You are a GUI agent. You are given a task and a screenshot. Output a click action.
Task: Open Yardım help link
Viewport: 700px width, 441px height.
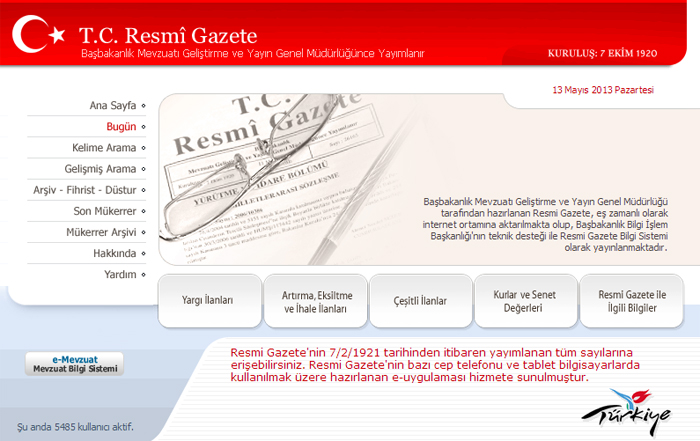pyautogui.click(x=120, y=274)
